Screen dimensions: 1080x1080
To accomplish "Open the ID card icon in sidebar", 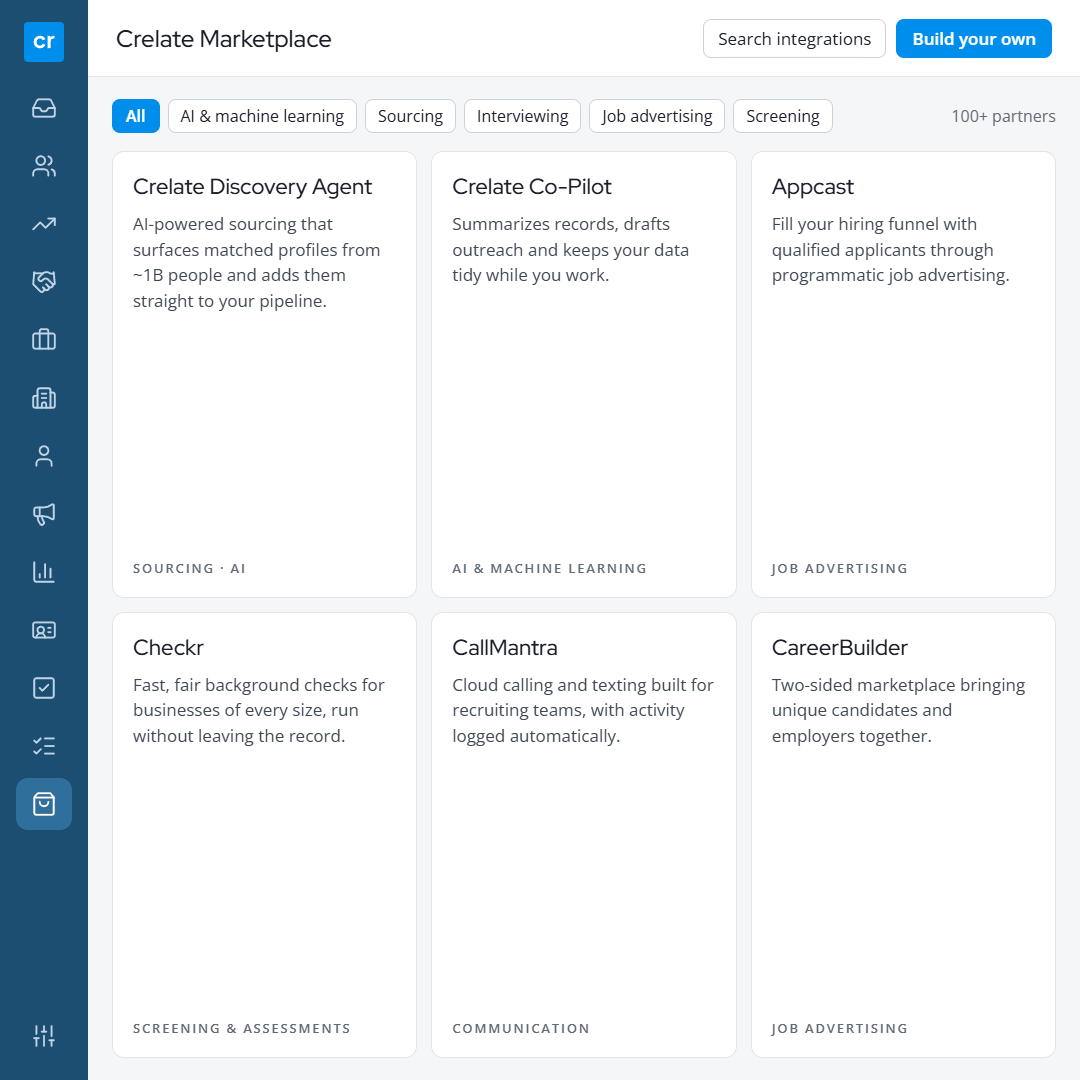I will point(43,630).
